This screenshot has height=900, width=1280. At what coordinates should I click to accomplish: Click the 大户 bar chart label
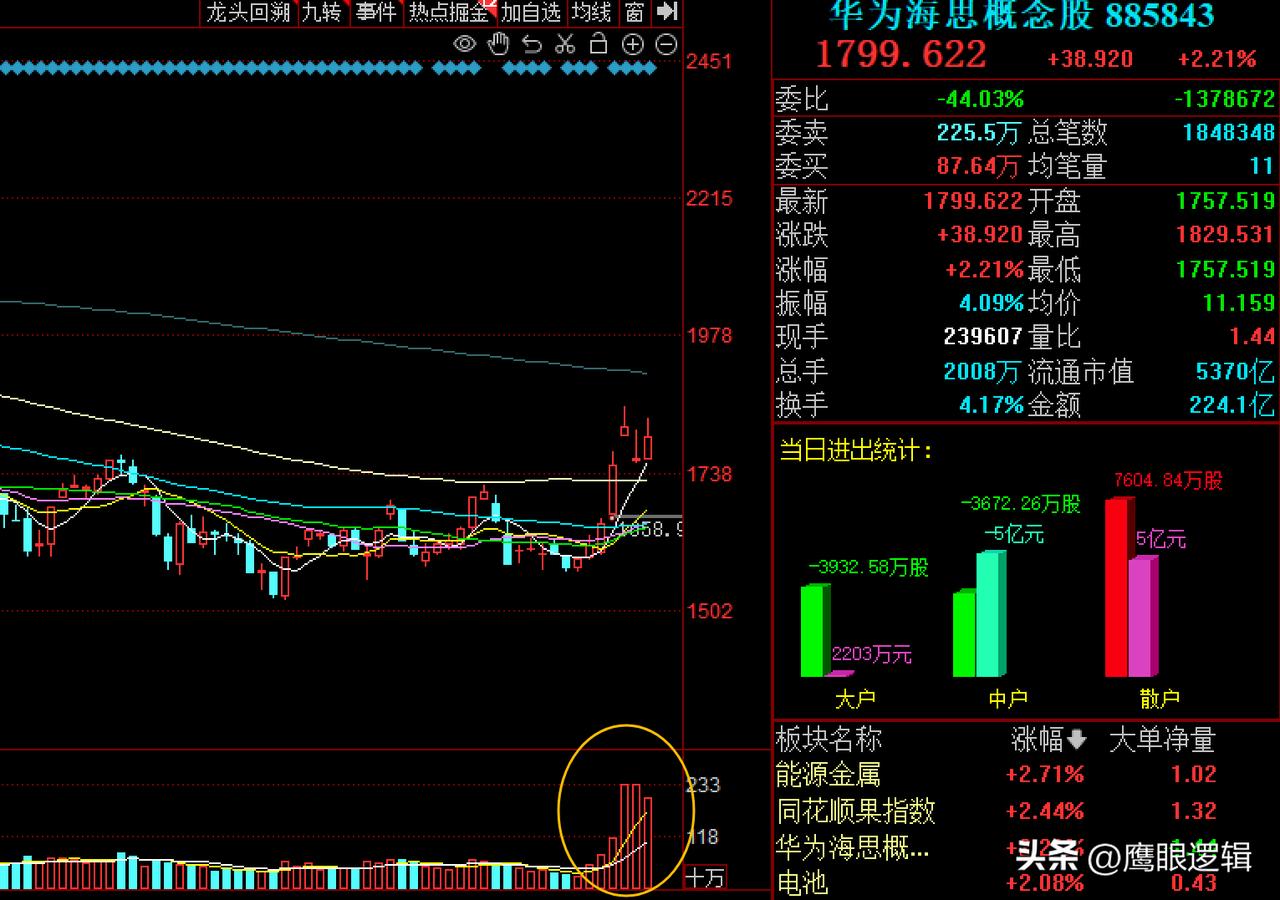coord(854,699)
